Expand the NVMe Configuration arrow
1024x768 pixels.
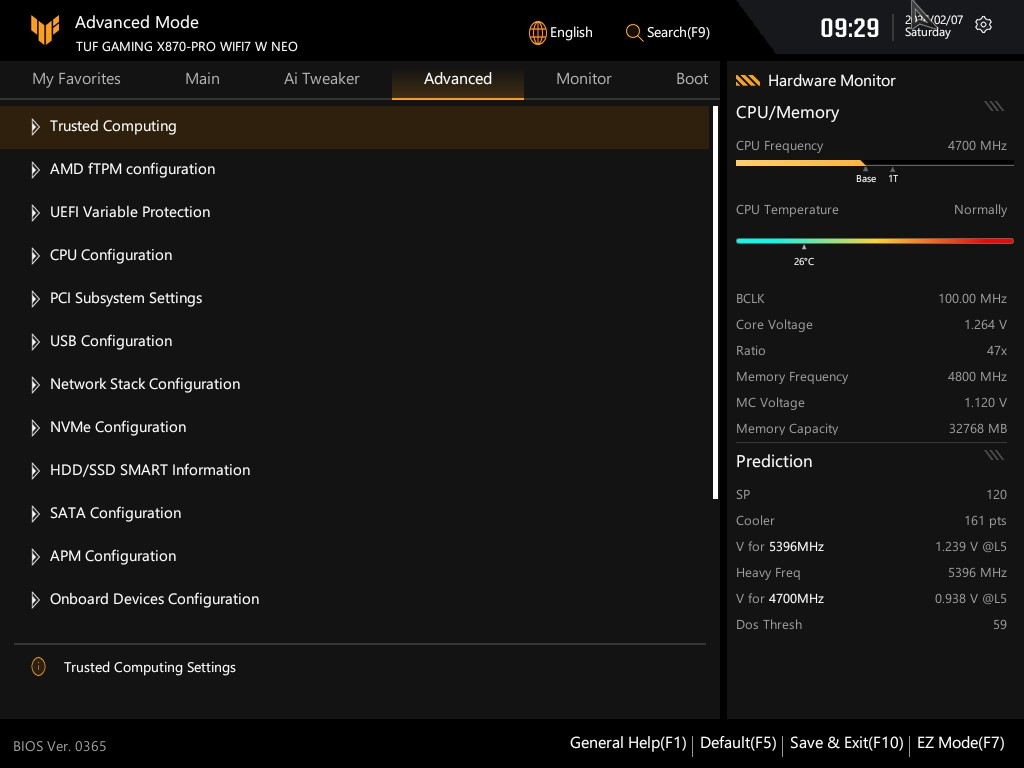(35, 428)
